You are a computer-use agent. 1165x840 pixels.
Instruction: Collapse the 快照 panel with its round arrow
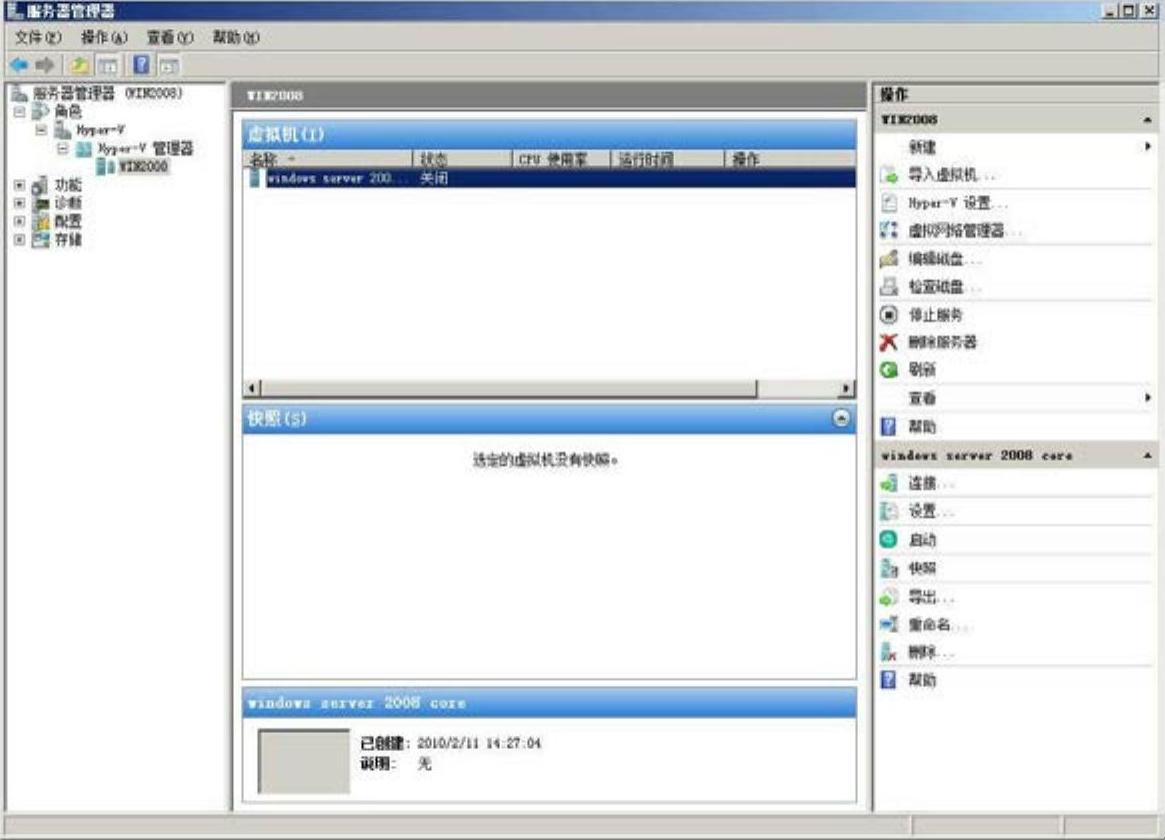click(840, 418)
